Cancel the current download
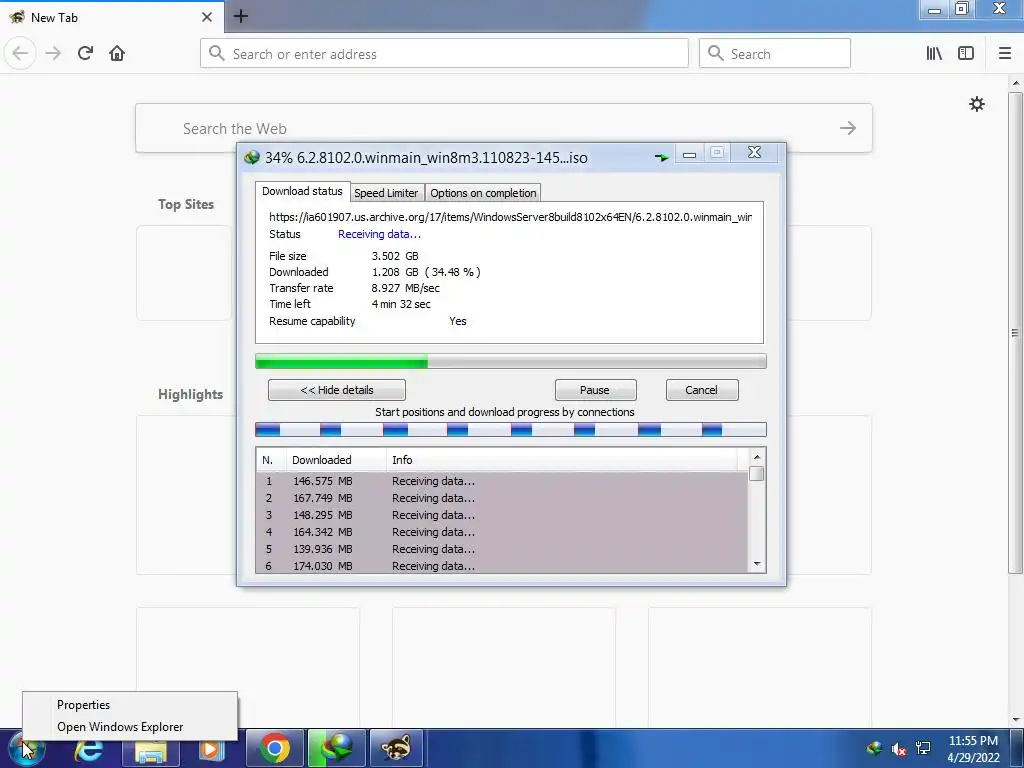 click(701, 390)
